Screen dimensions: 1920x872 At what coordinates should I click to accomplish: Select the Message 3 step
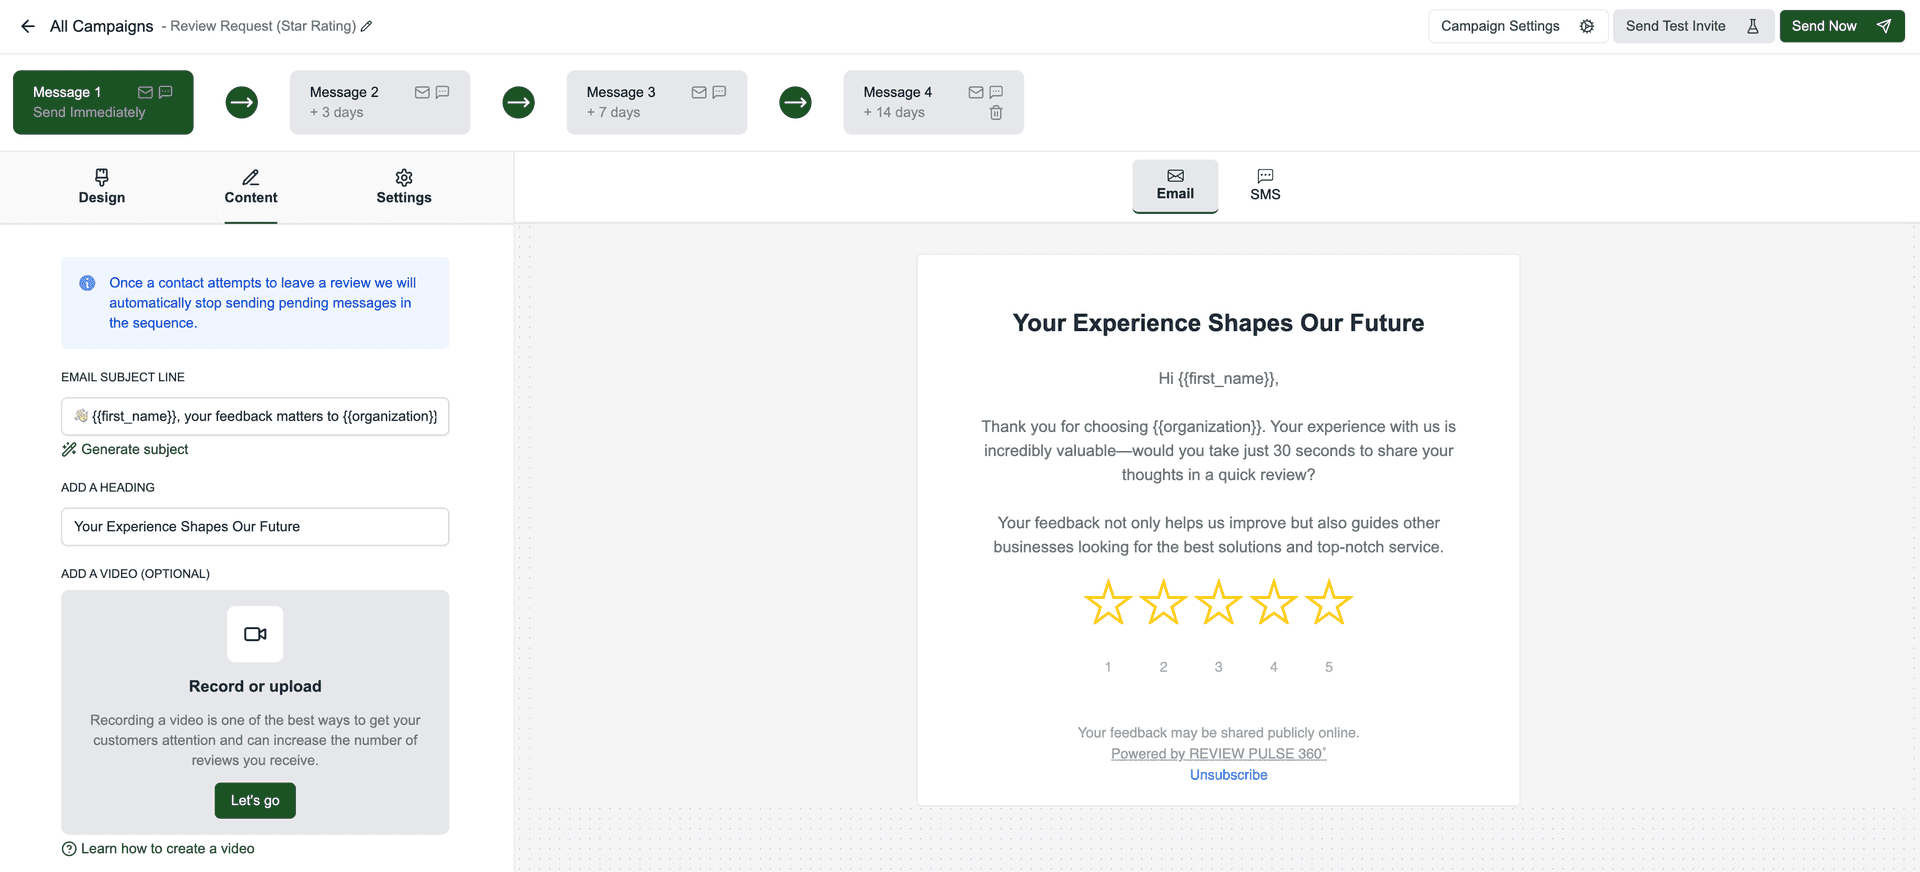point(657,102)
